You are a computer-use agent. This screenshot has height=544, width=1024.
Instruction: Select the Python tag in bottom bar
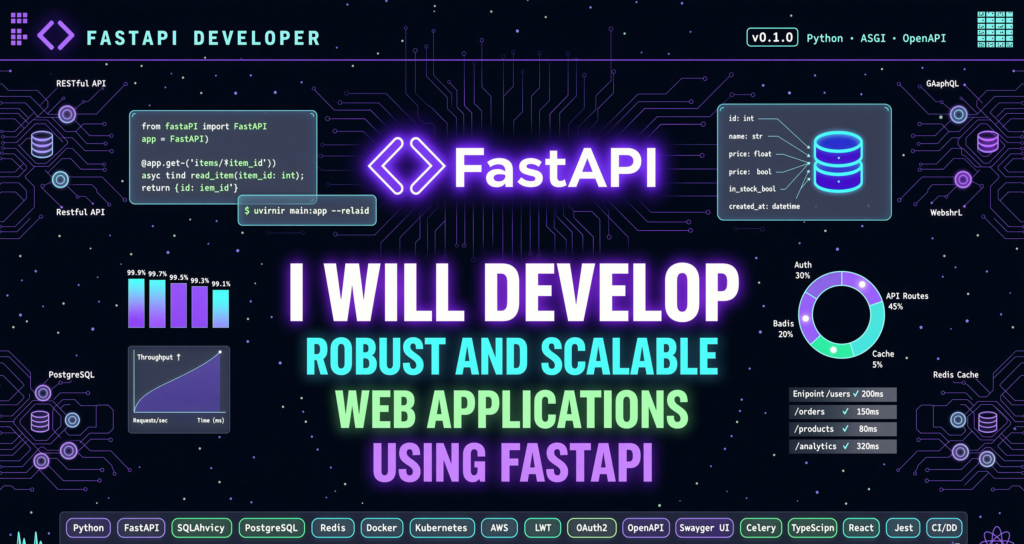click(88, 528)
